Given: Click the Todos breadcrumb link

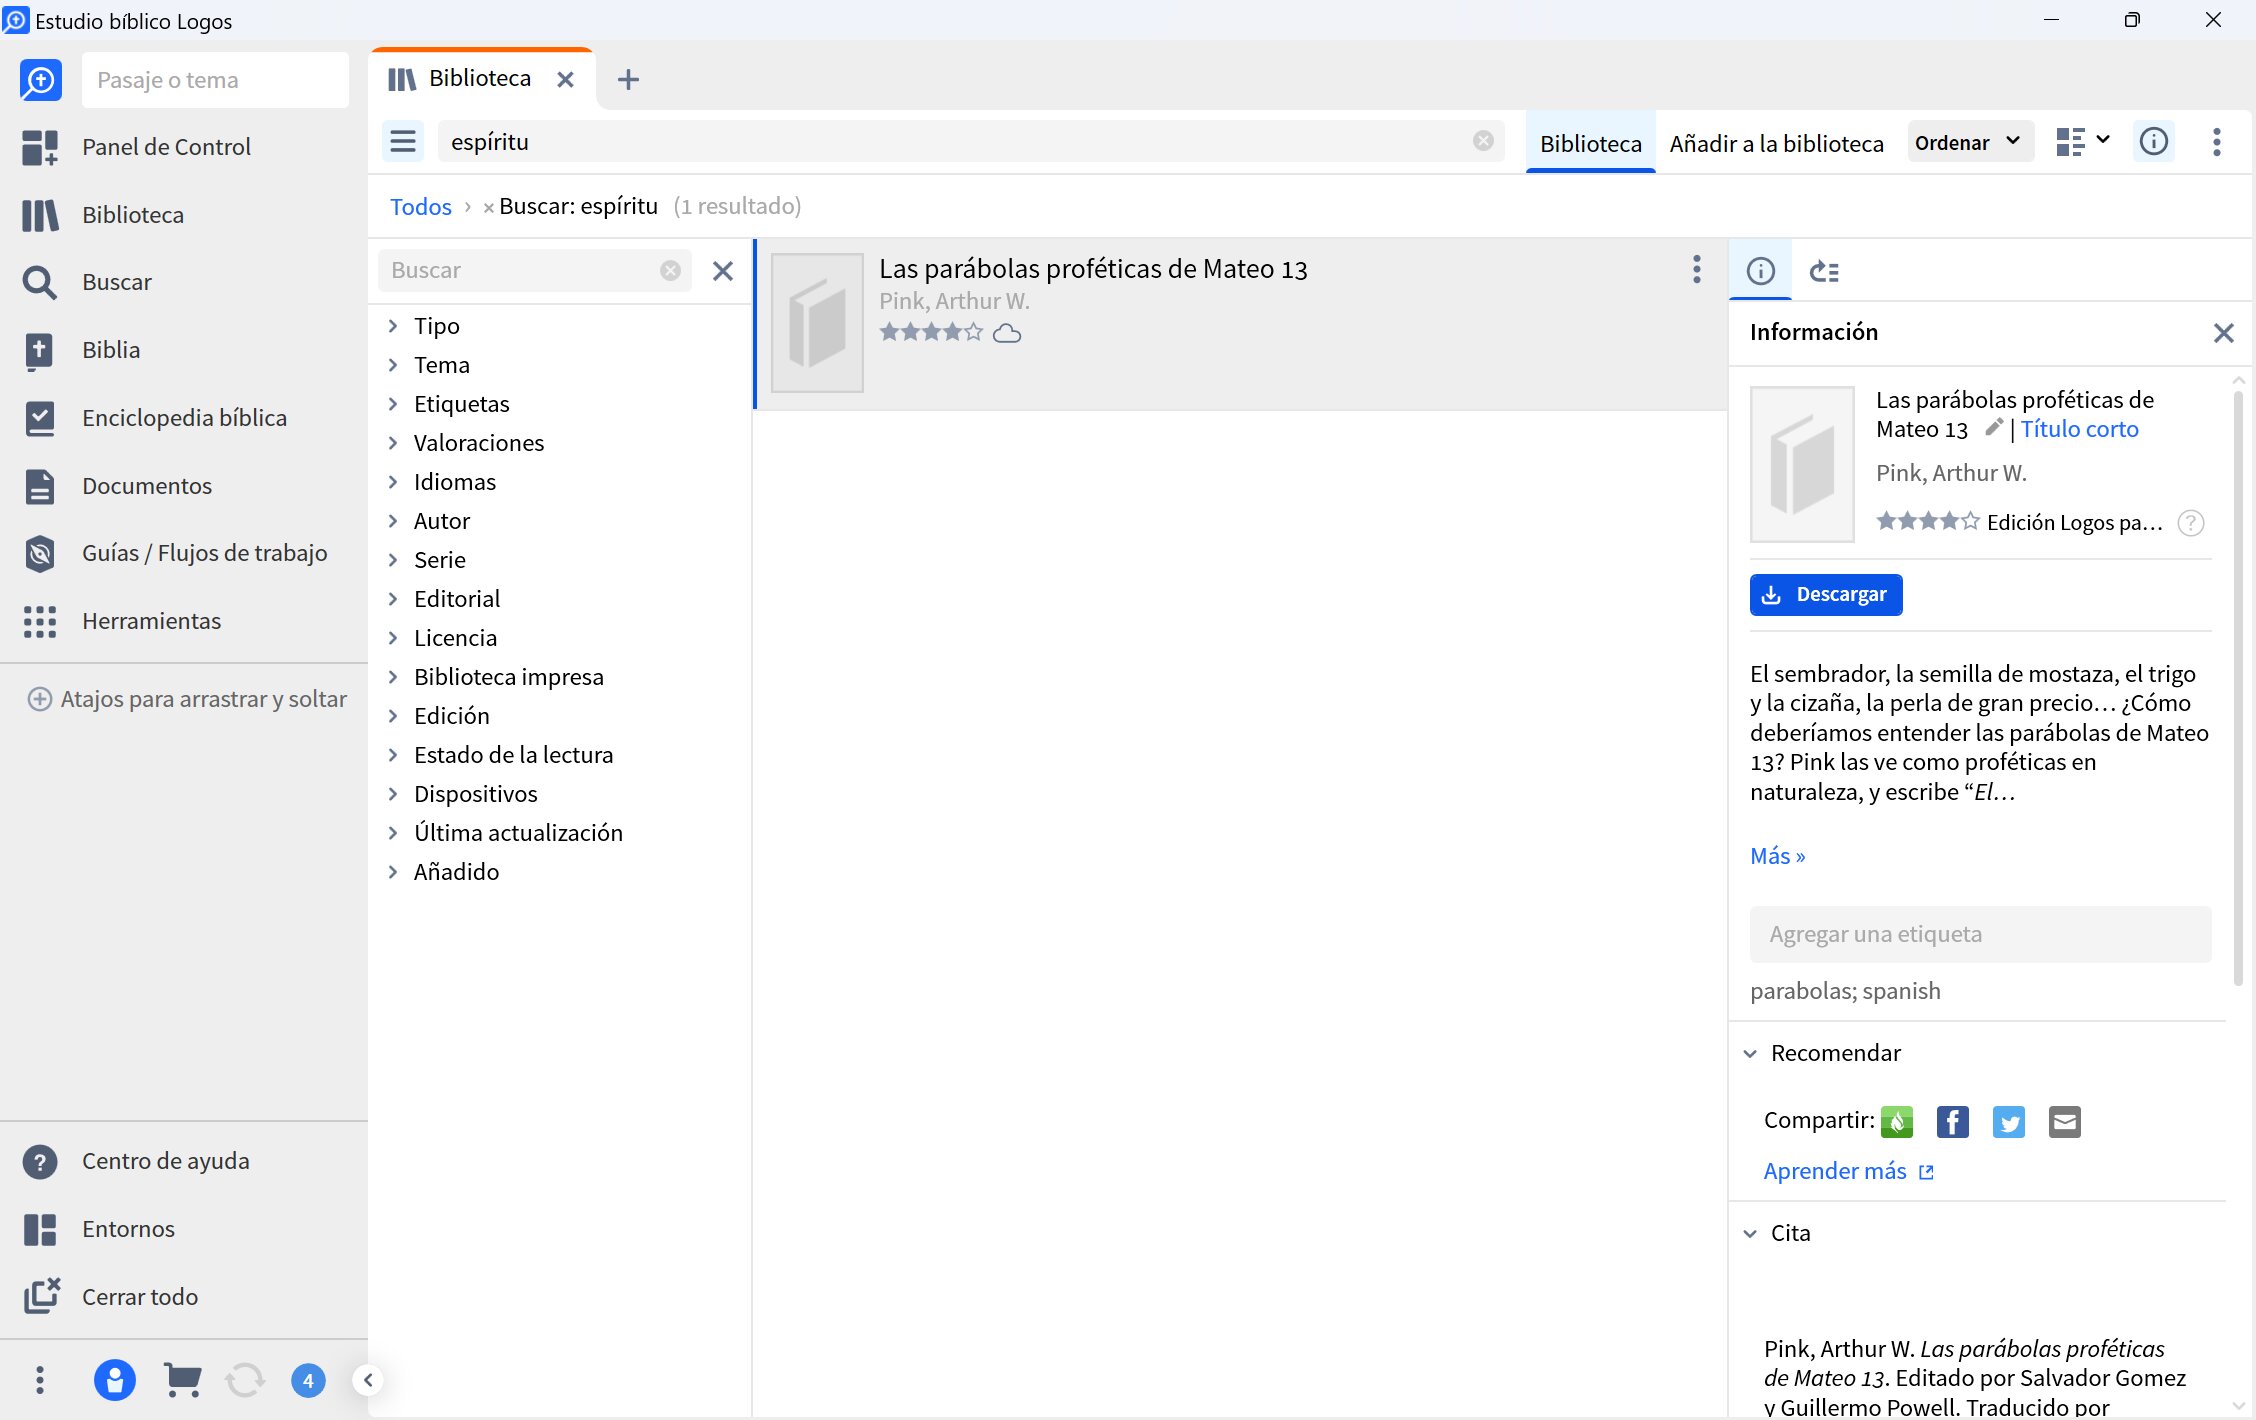Looking at the screenshot, I should pyautogui.click(x=421, y=206).
